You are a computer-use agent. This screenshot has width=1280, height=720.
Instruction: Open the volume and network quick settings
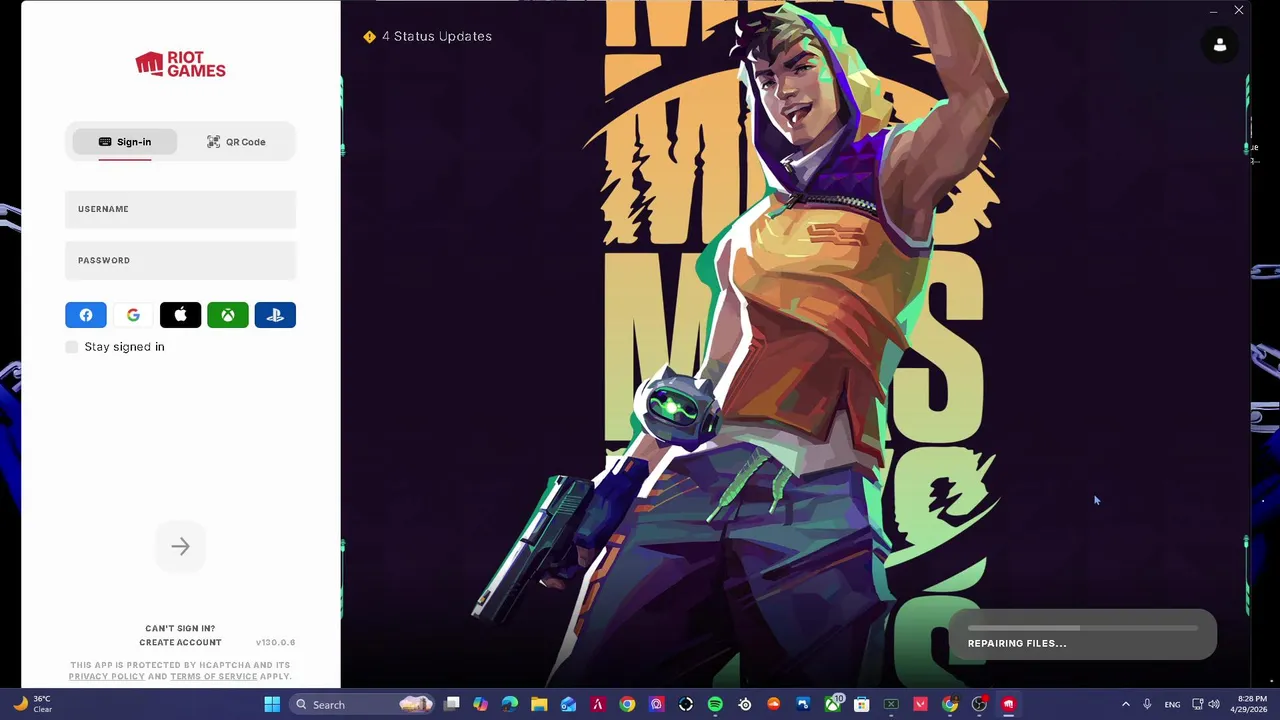click(1204, 704)
